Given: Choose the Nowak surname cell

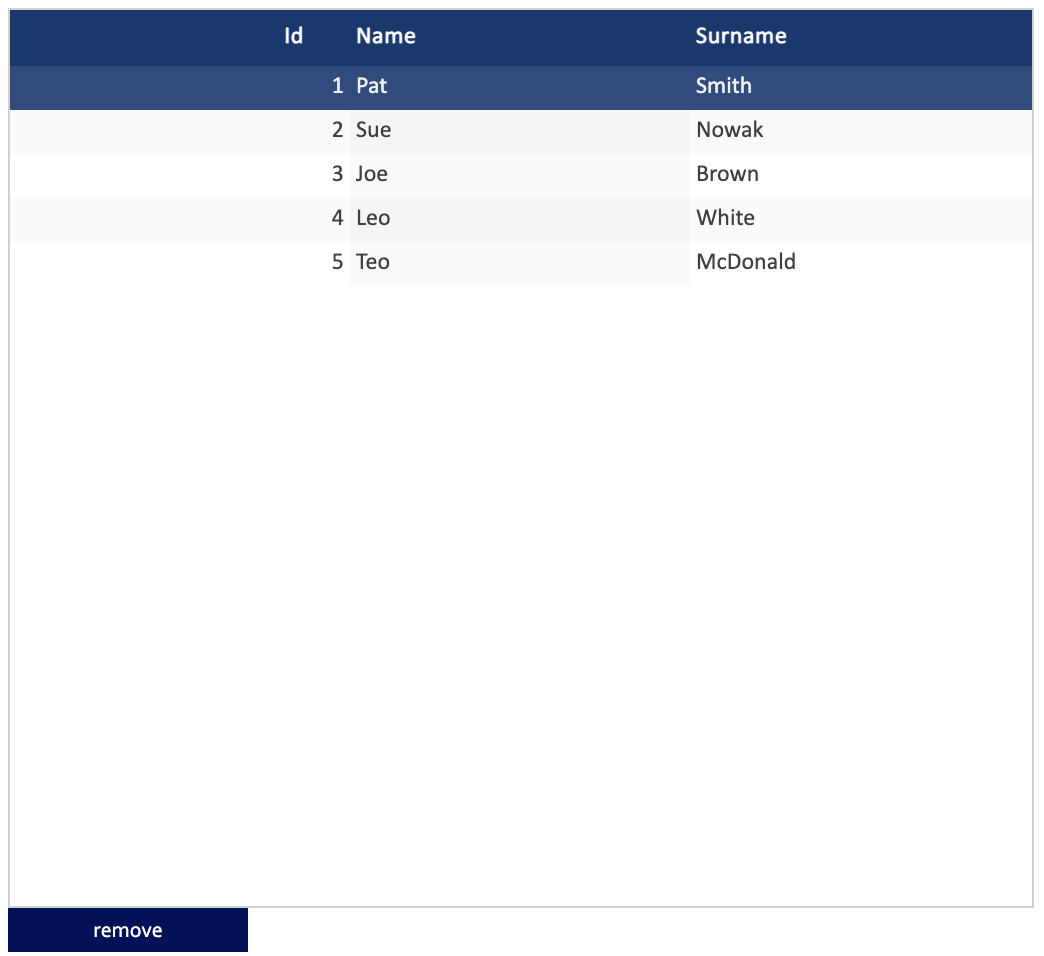Looking at the screenshot, I should (x=730, y=130).
